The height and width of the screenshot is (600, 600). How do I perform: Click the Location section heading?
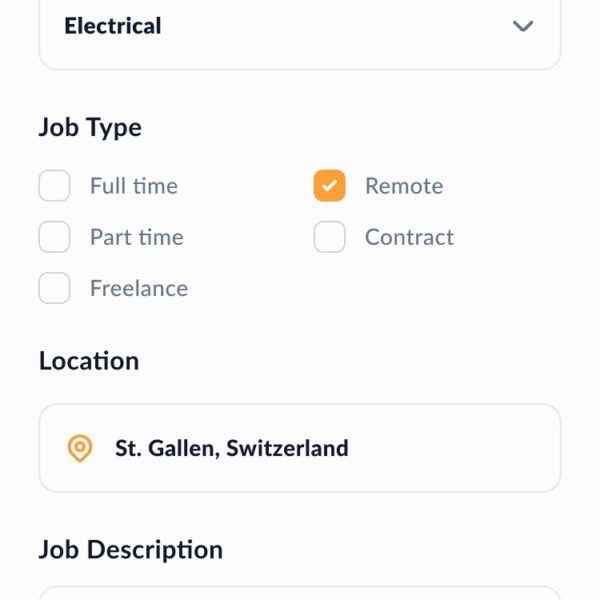point(89,361)
